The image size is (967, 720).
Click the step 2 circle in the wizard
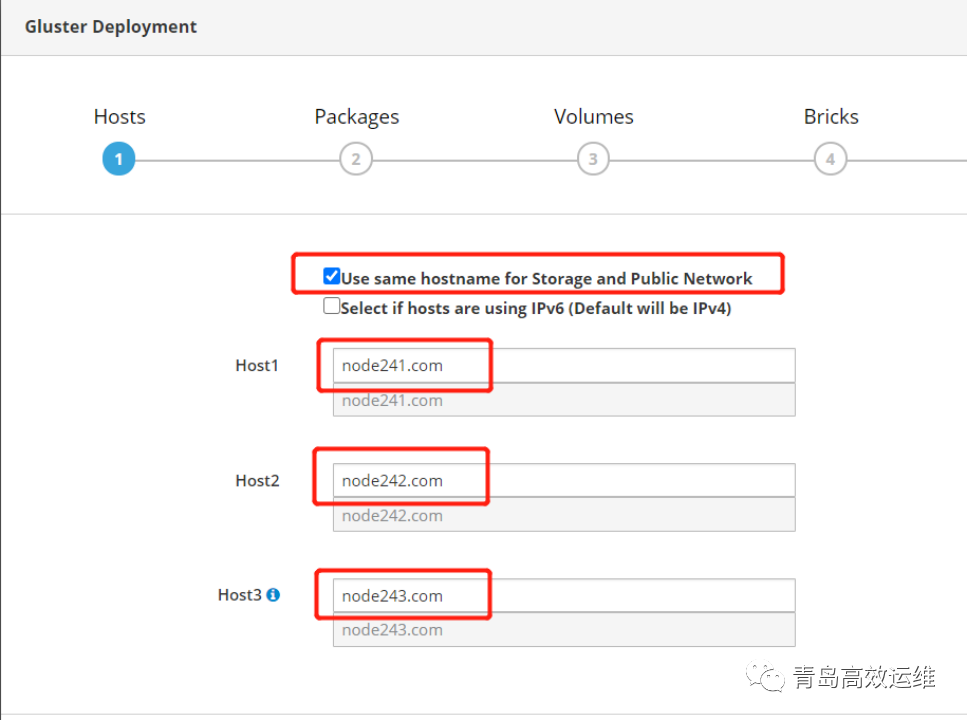click(355, 159)
